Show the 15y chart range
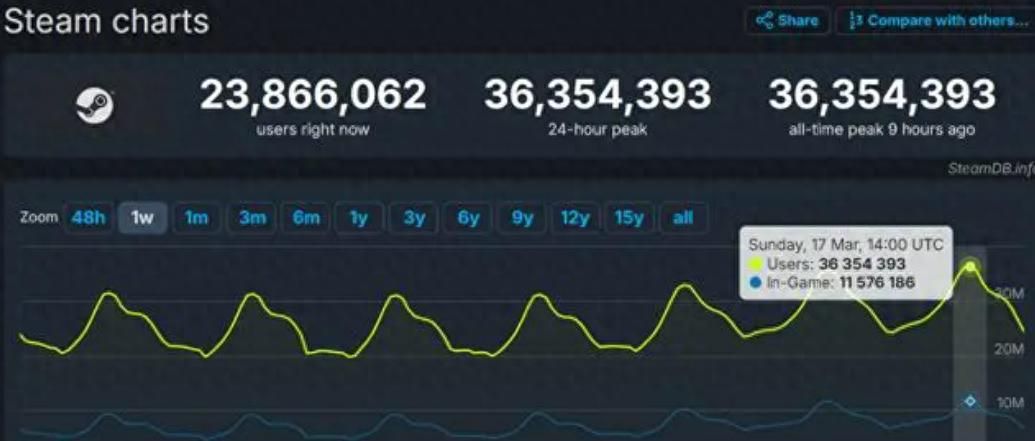The image size is (1035, 441). tap(628, 217)
